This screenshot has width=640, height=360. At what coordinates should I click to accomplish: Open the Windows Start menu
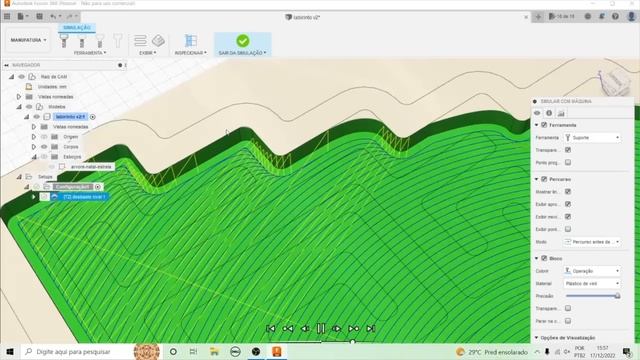coord(10,351)
